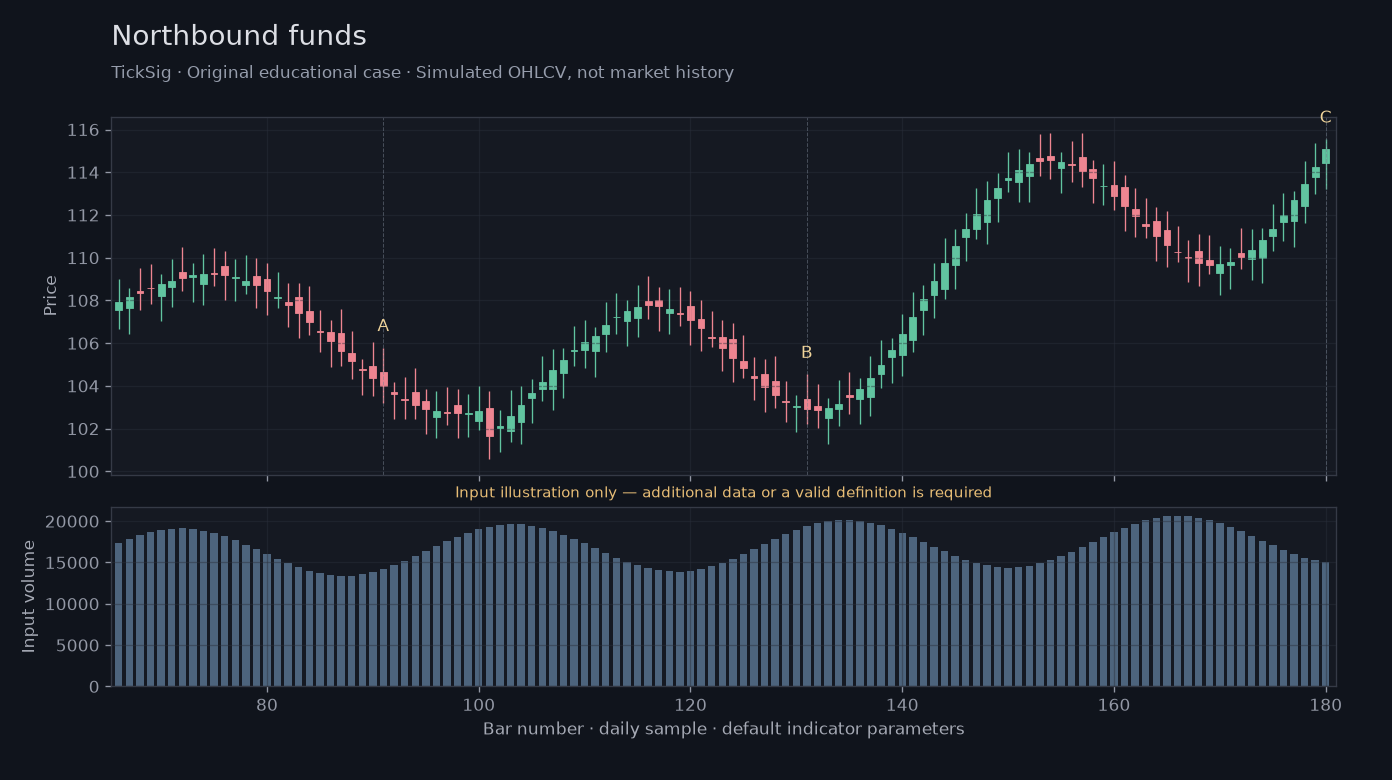
Task: Click the 15000 volume axis tick
Action: point(74,563)
